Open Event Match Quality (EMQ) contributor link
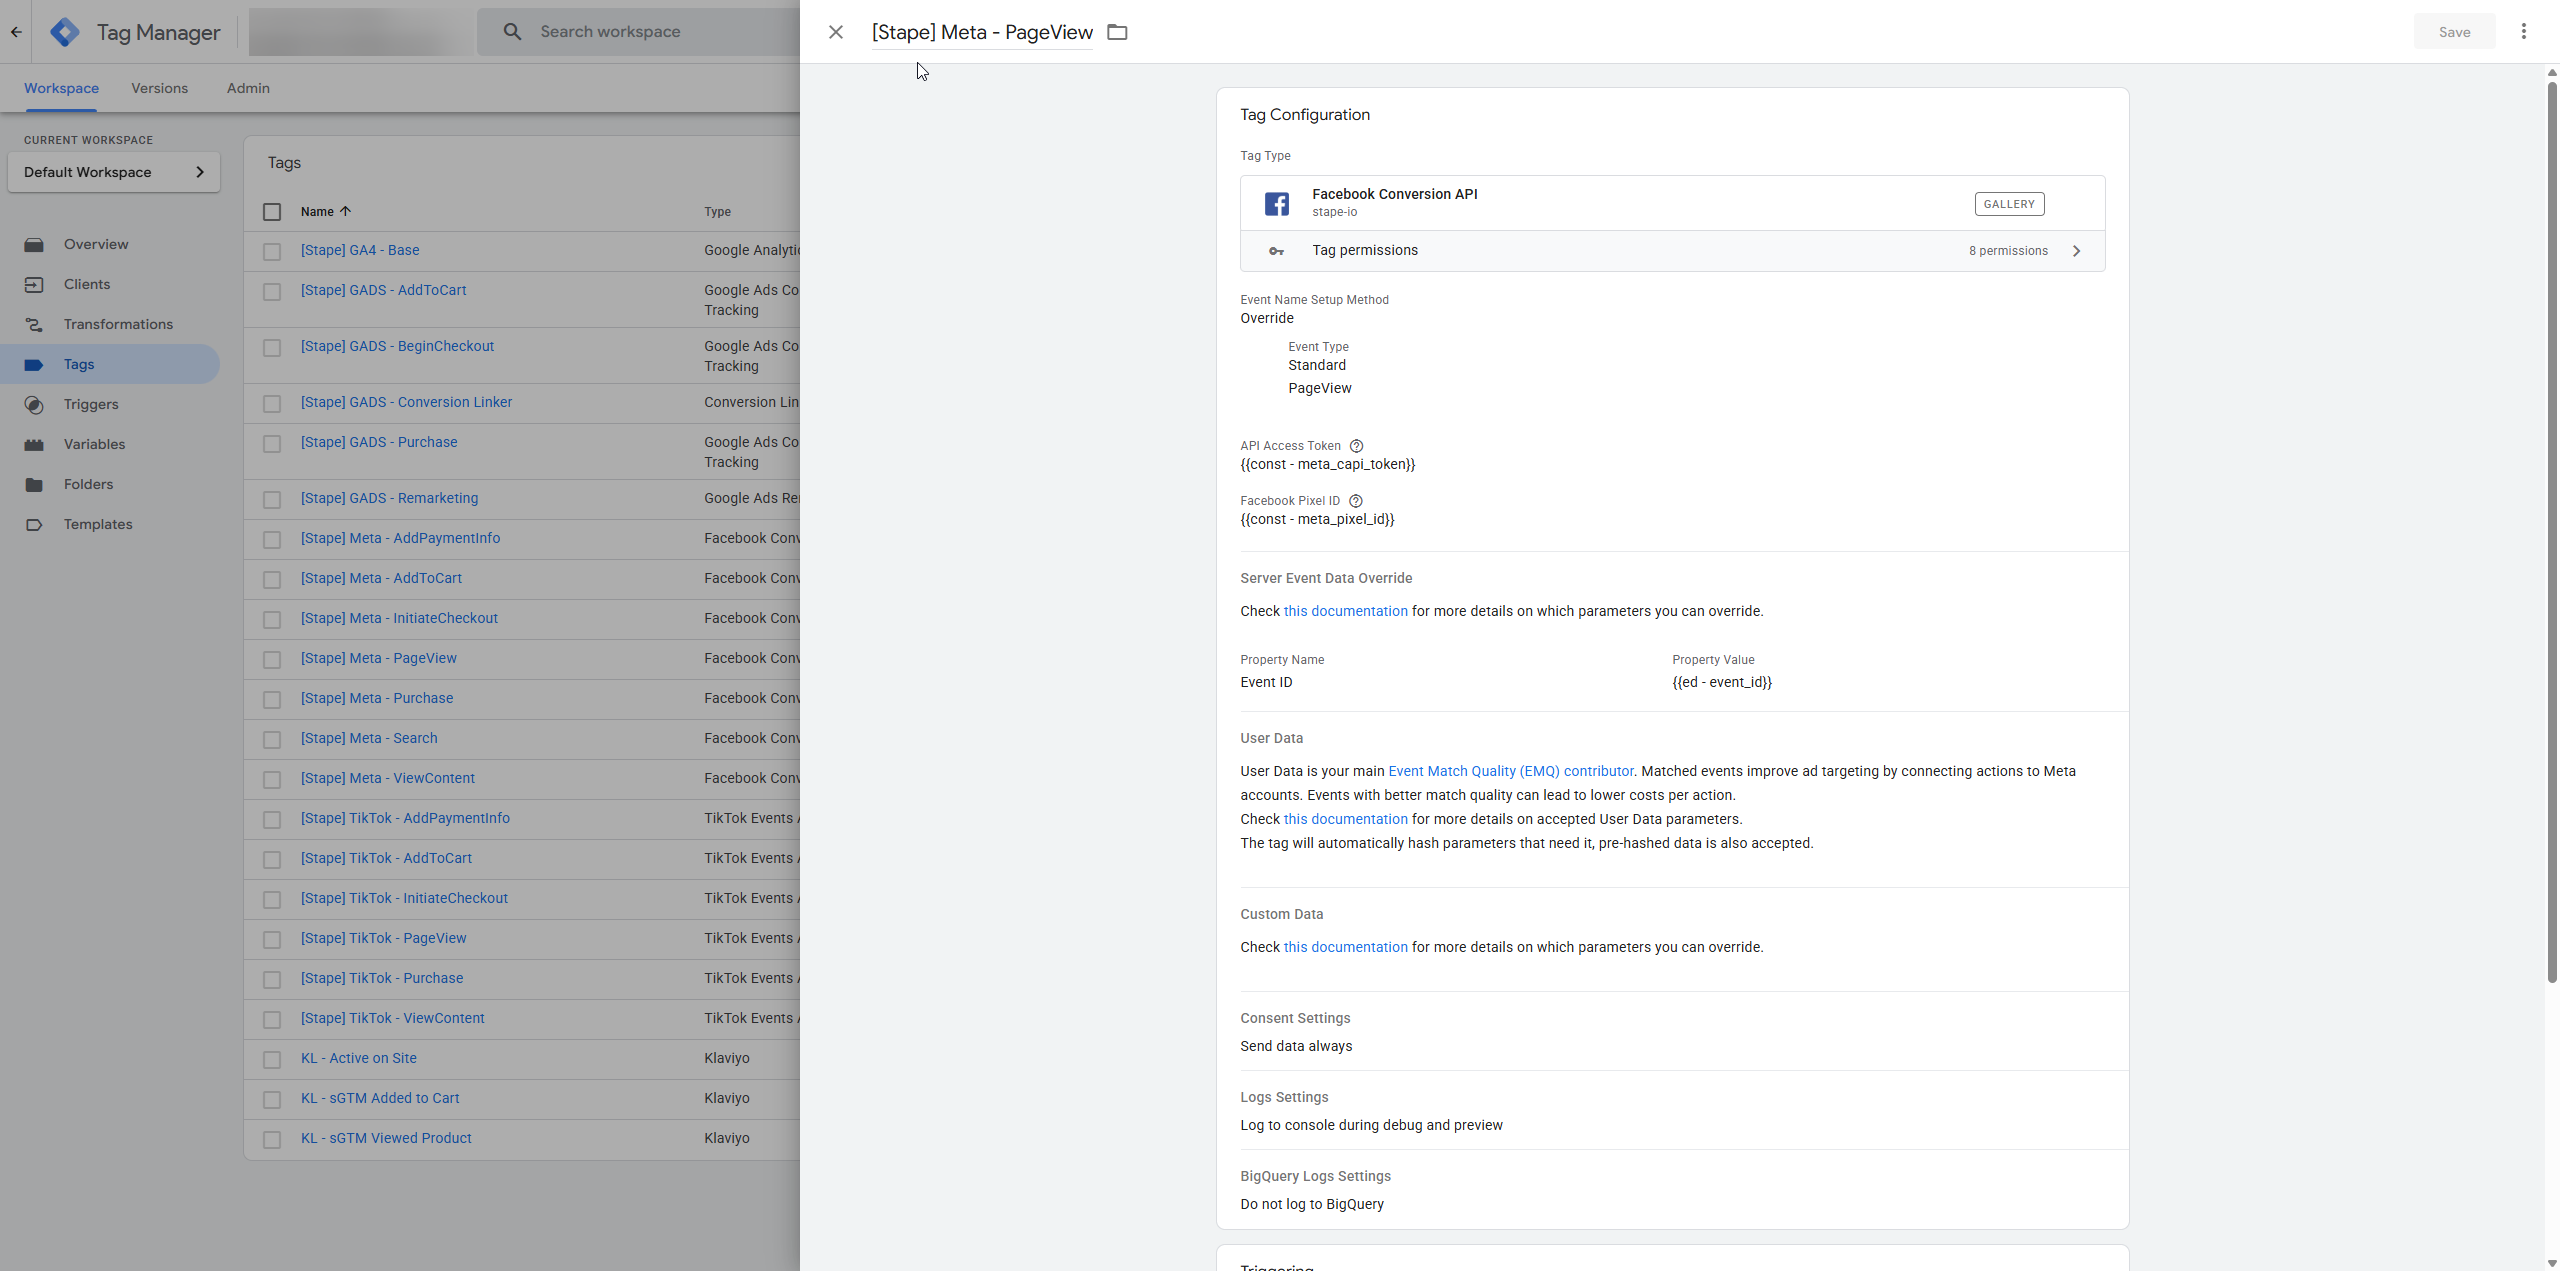The height and width of the screenshot is (1271, 2560). pyautogui.click(x=1510, y=771)
